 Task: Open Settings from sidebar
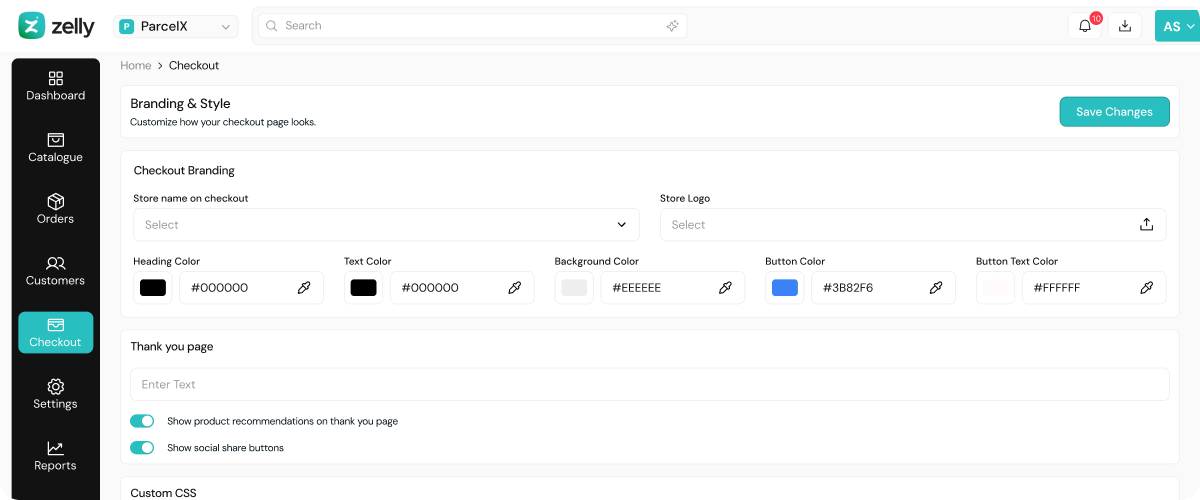(56, 394)
